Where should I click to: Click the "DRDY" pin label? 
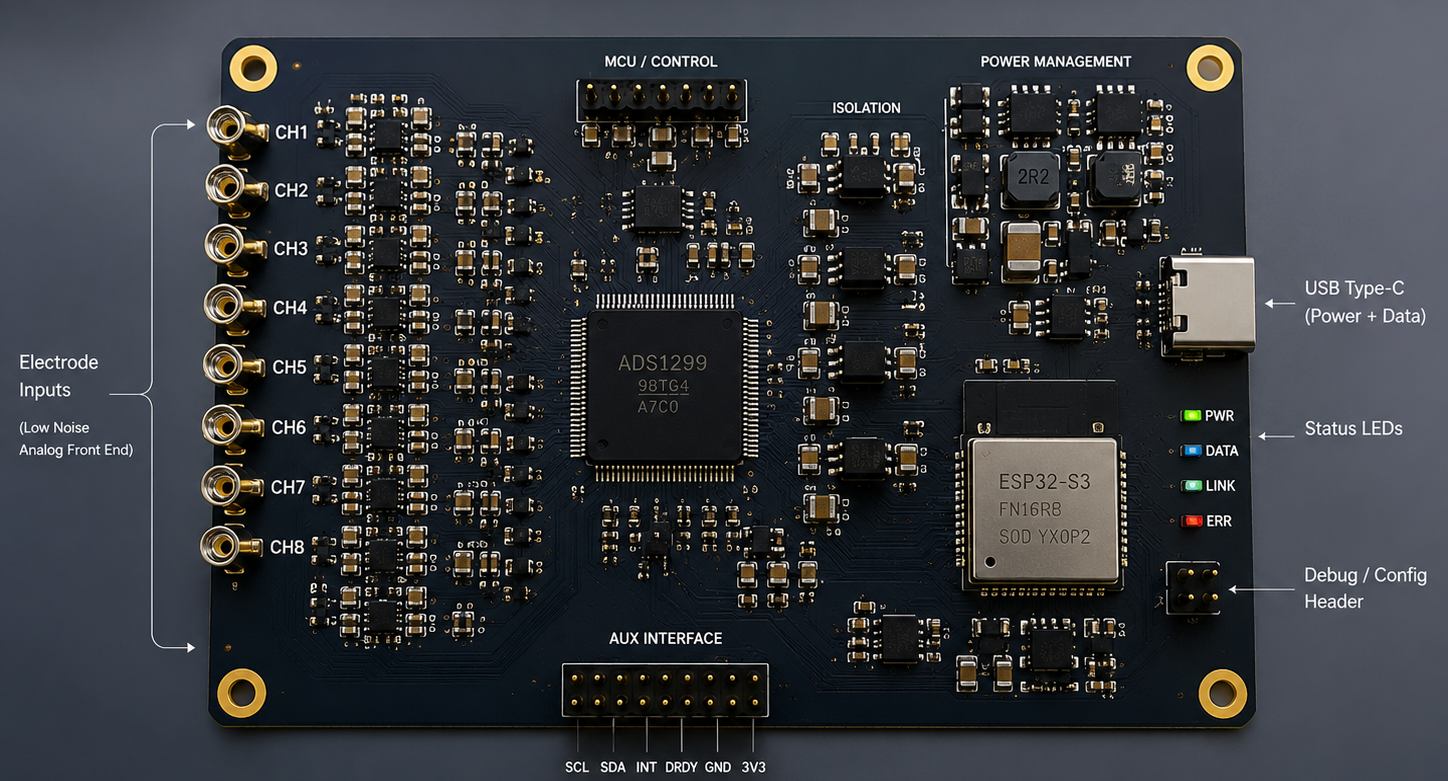tap(681, 768)
